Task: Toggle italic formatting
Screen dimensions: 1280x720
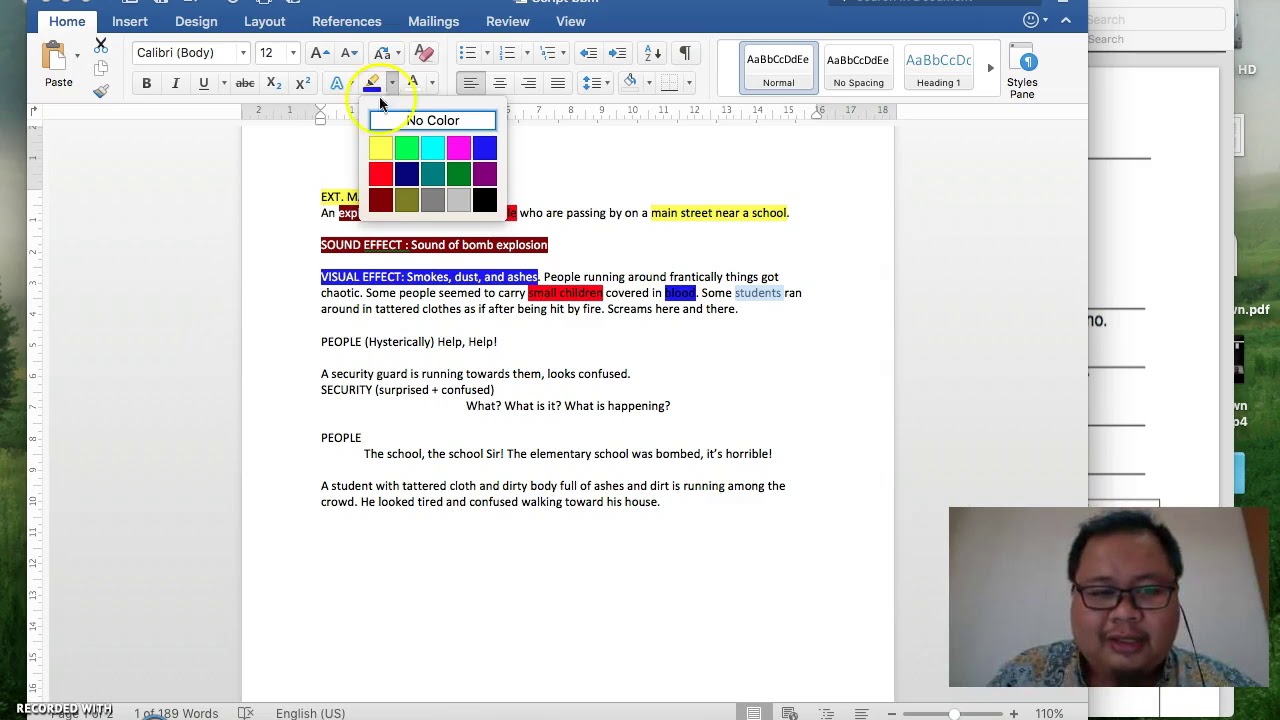Action: (x=175, y=83)
